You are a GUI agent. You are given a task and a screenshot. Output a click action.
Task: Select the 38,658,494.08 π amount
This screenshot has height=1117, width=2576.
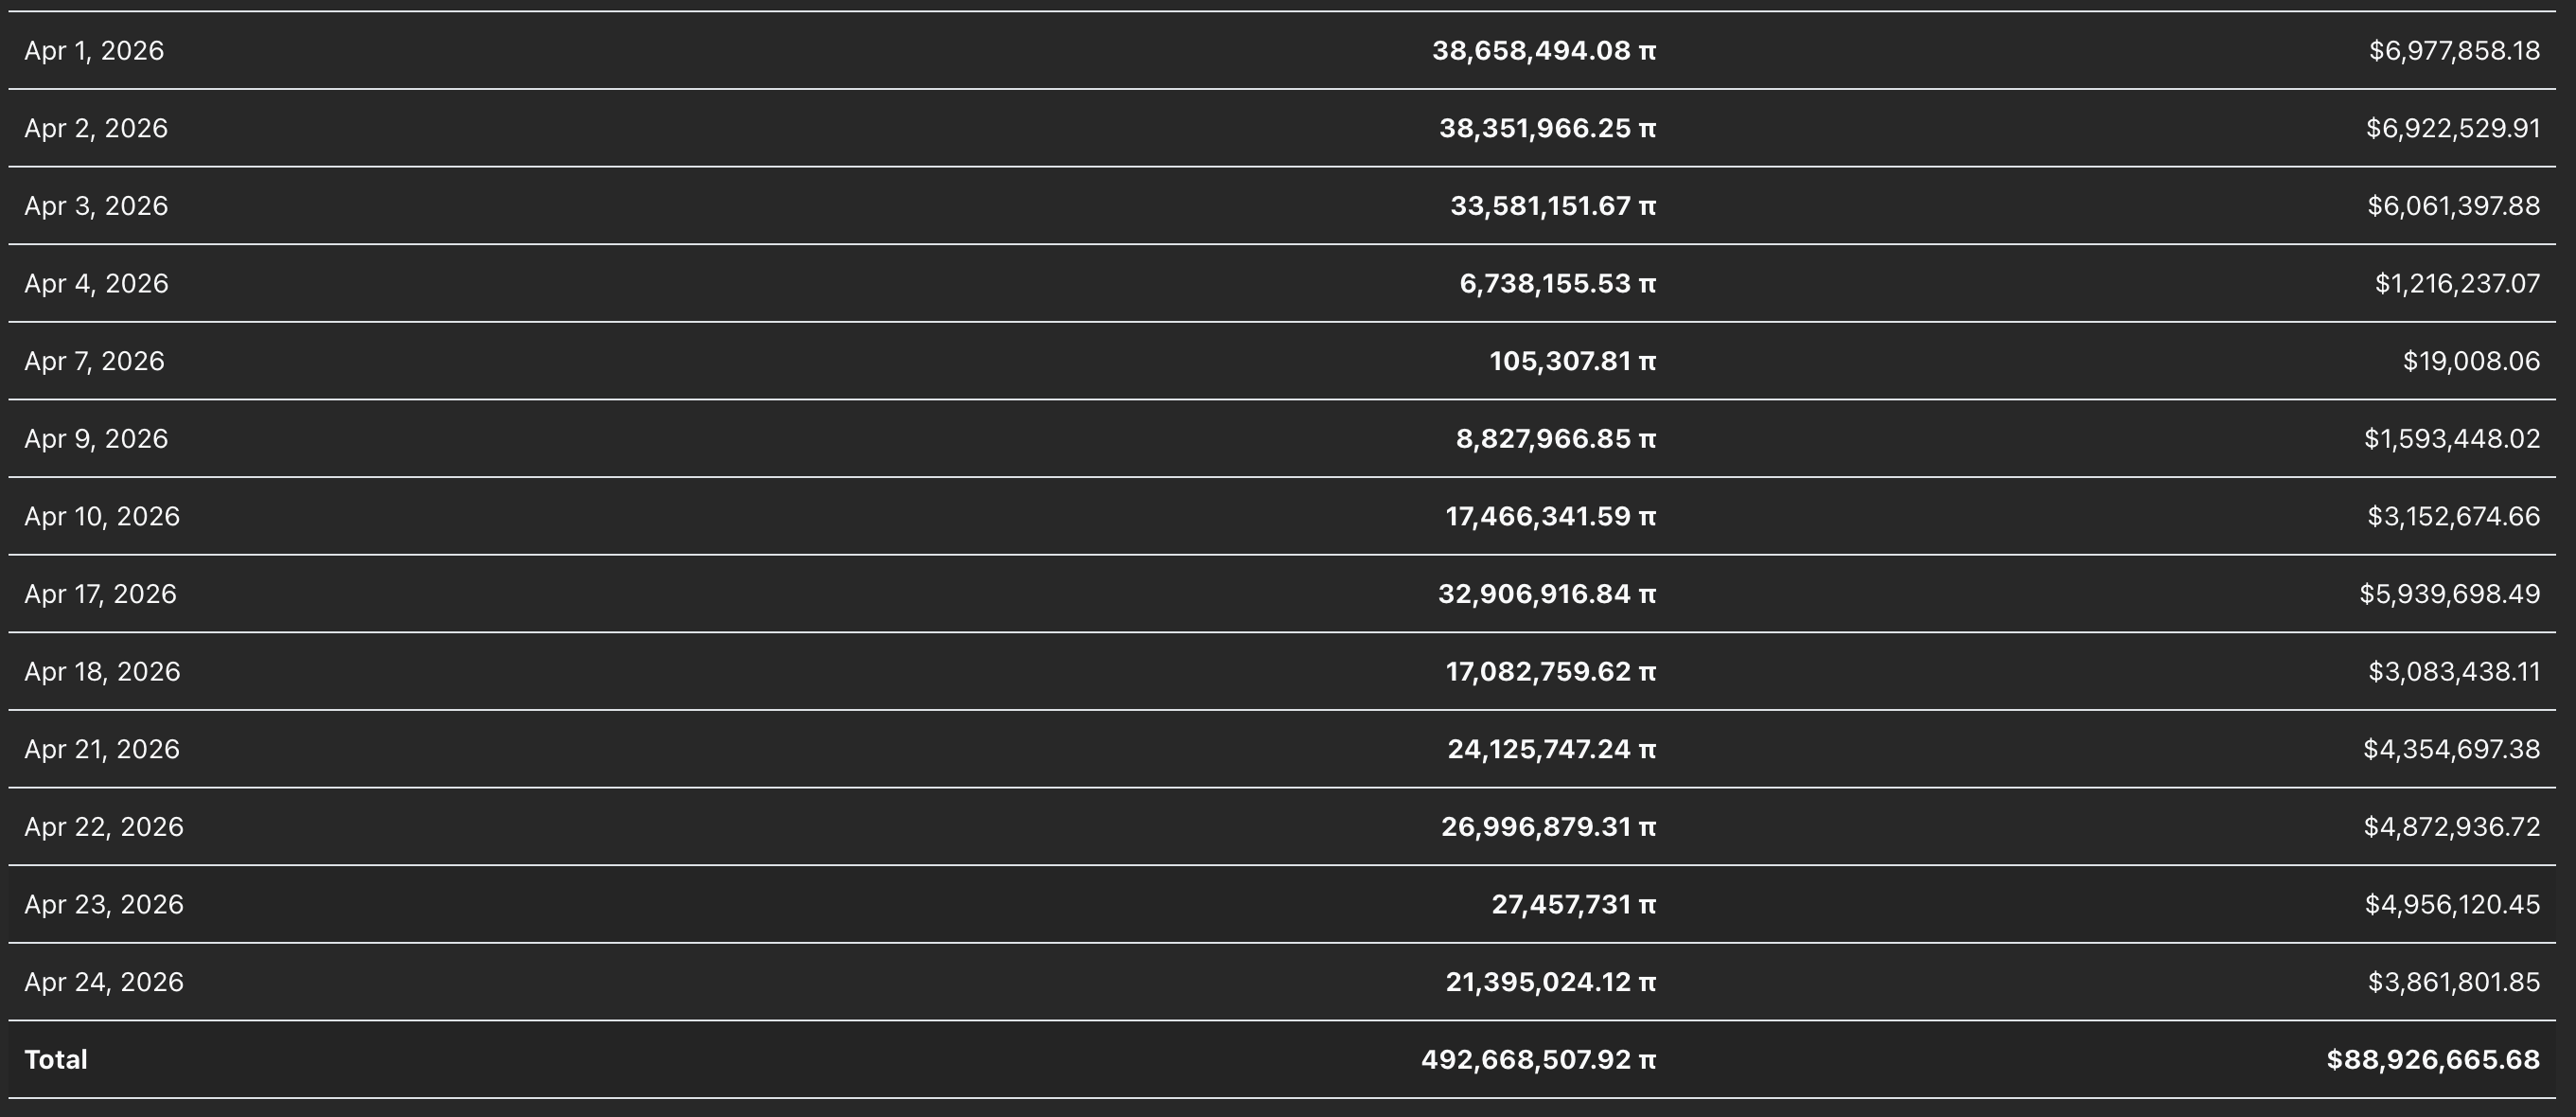1543,51
